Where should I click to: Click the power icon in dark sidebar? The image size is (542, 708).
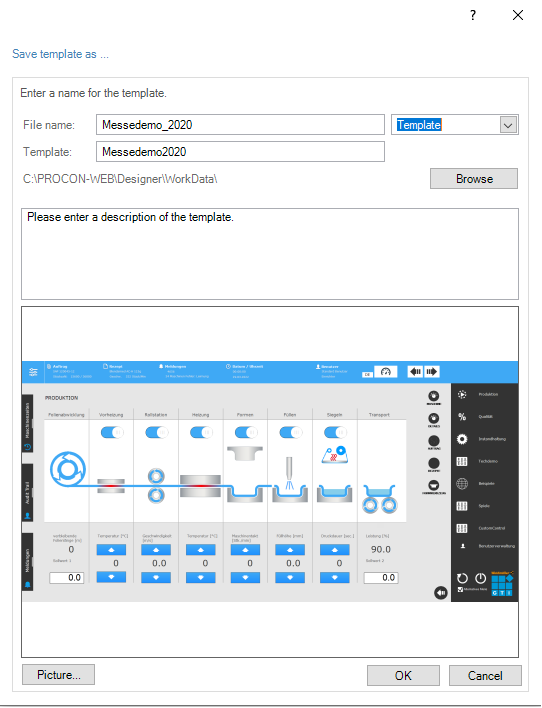pyautogui.click(x=481, y=578)
